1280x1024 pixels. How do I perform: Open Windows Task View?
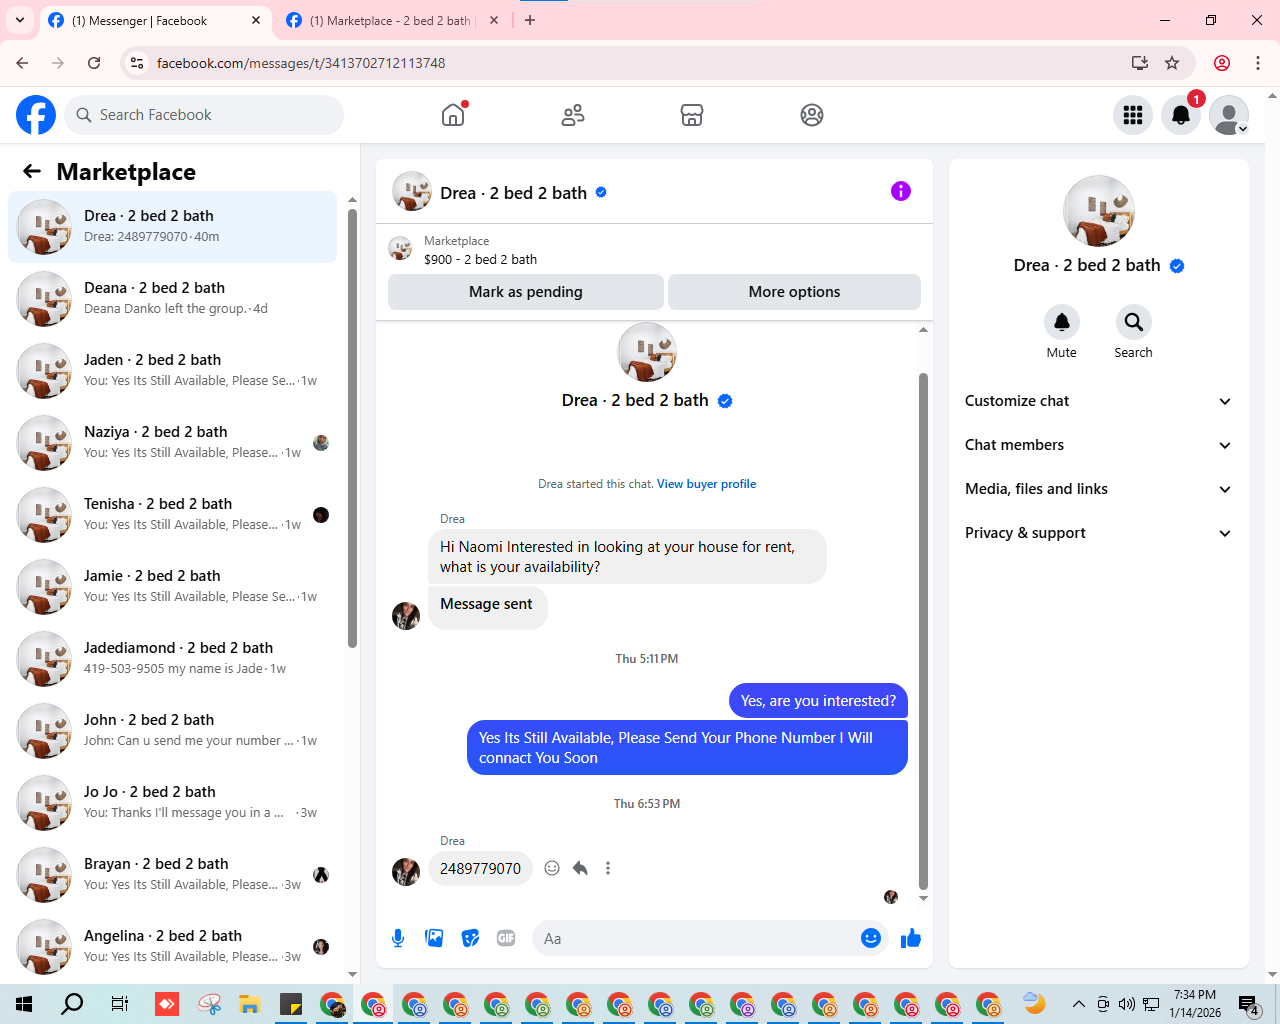[x=119, y=1004]
